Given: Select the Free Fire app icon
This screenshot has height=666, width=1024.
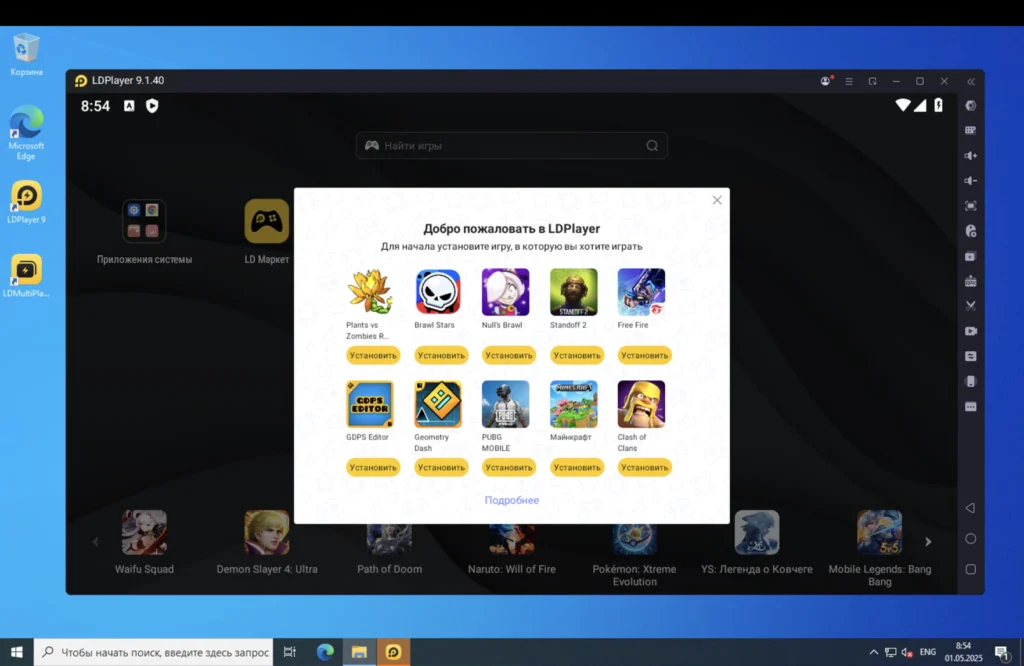Looking at the screenshot, I should click(x=642, y=292).
